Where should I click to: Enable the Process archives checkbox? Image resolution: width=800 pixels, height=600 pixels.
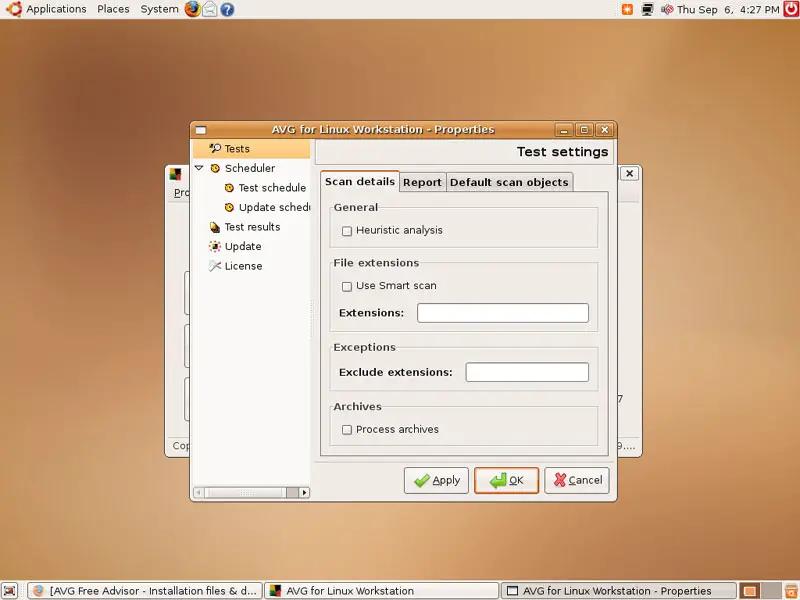tap(347, 430)
